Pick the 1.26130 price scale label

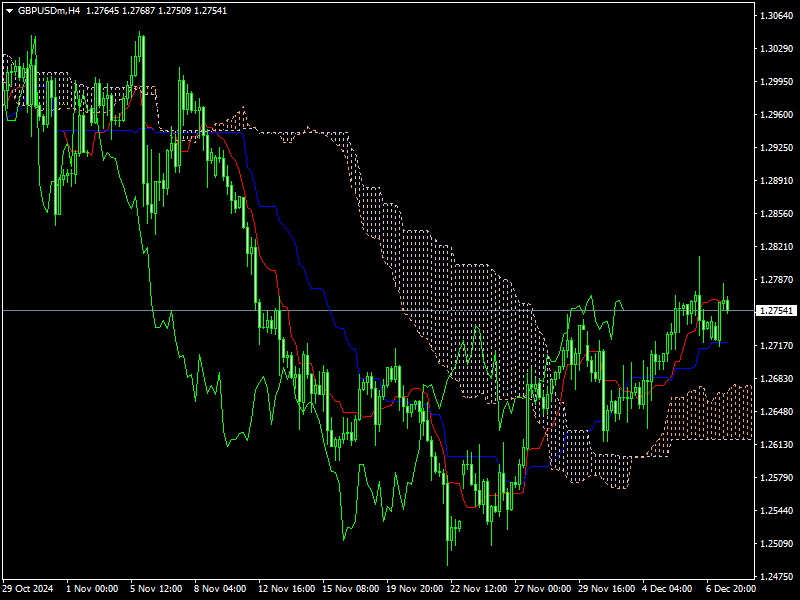click(x=777, y=445)
